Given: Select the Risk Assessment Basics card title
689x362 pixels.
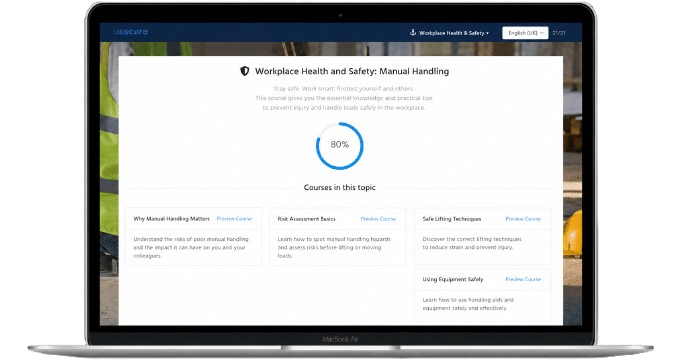Looking at the screenshot, I should [306, 219].
